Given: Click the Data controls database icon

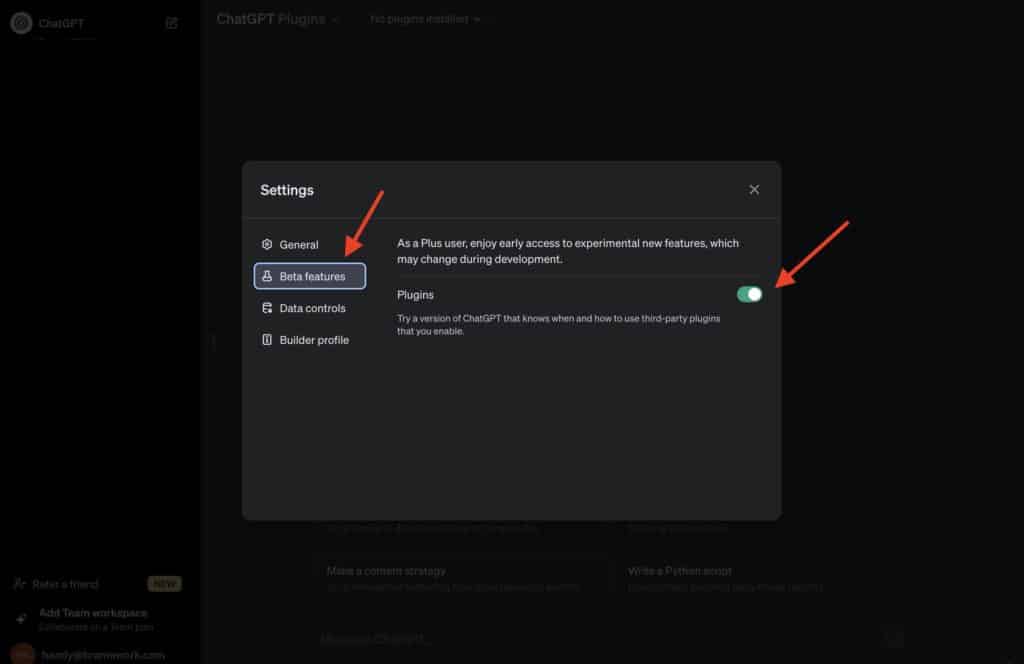Looking at the screenshot, I should [267, 308].
